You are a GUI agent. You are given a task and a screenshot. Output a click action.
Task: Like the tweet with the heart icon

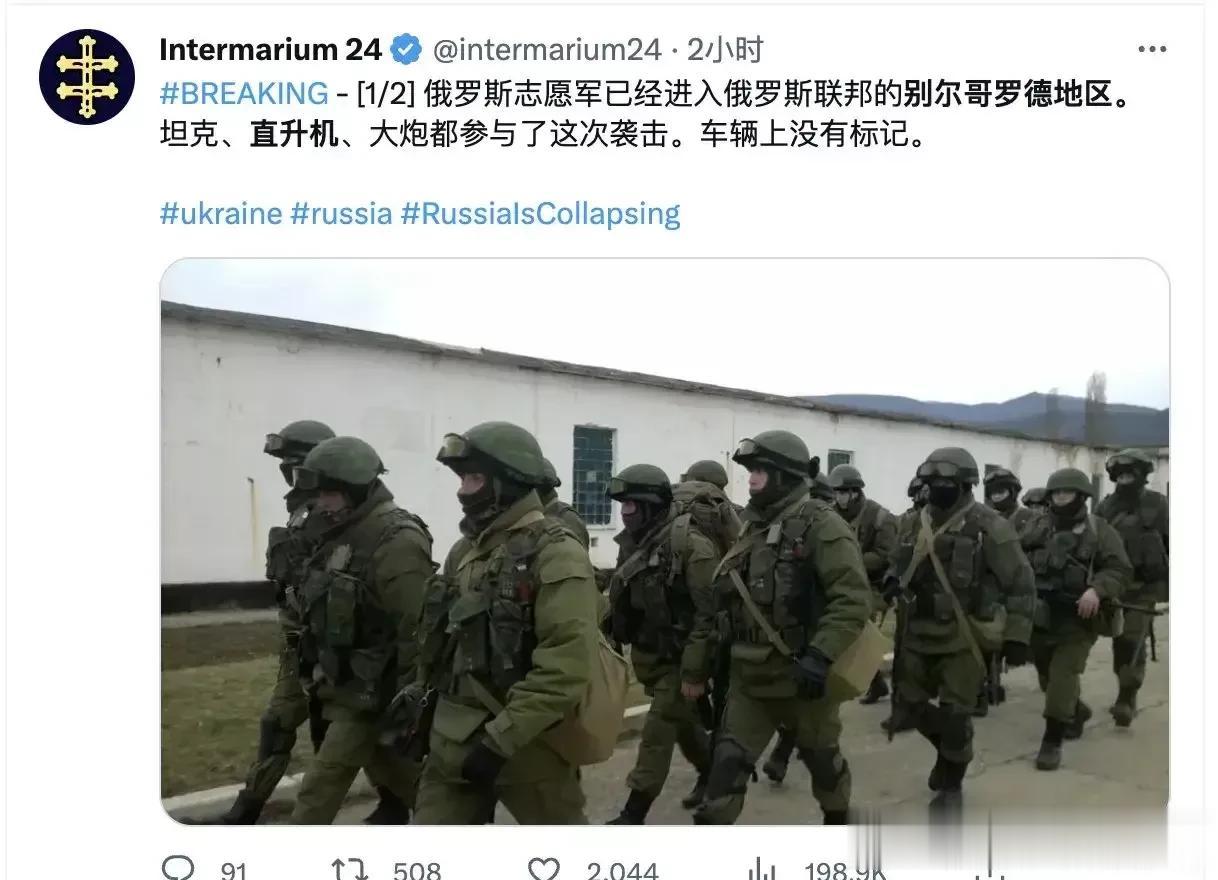point(544,870)
